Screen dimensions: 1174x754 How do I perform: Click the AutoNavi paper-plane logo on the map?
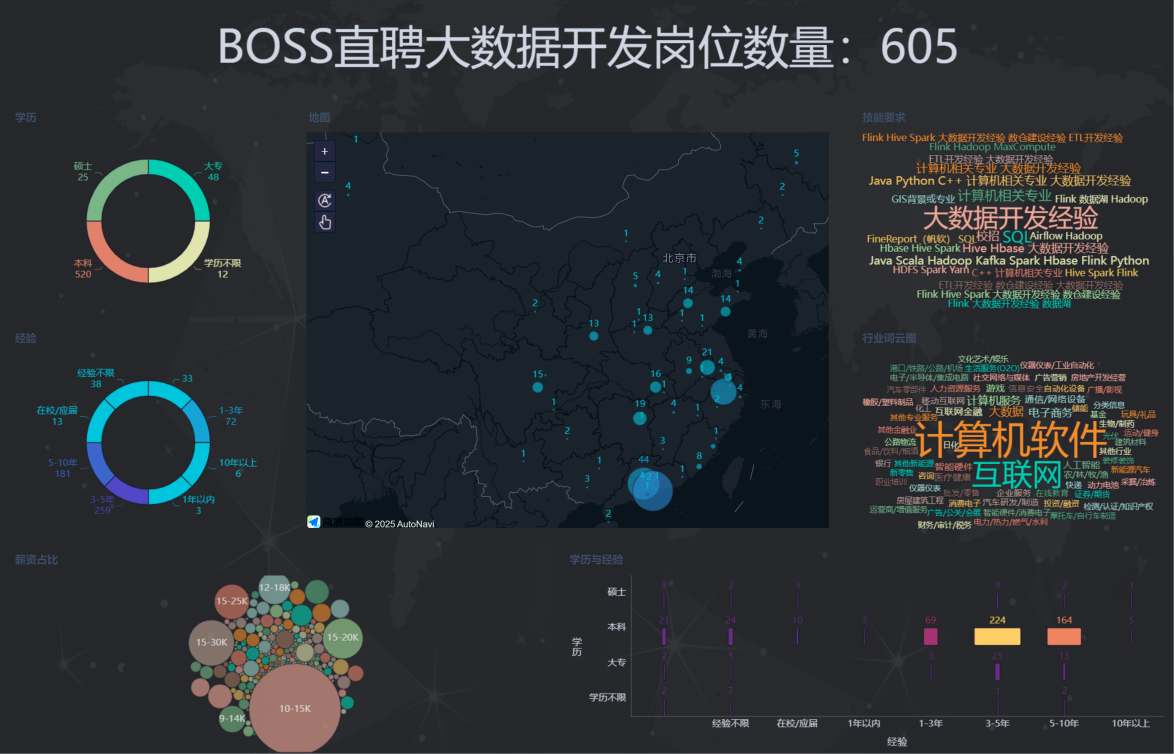pyautogui.click(x=314, y=522)
